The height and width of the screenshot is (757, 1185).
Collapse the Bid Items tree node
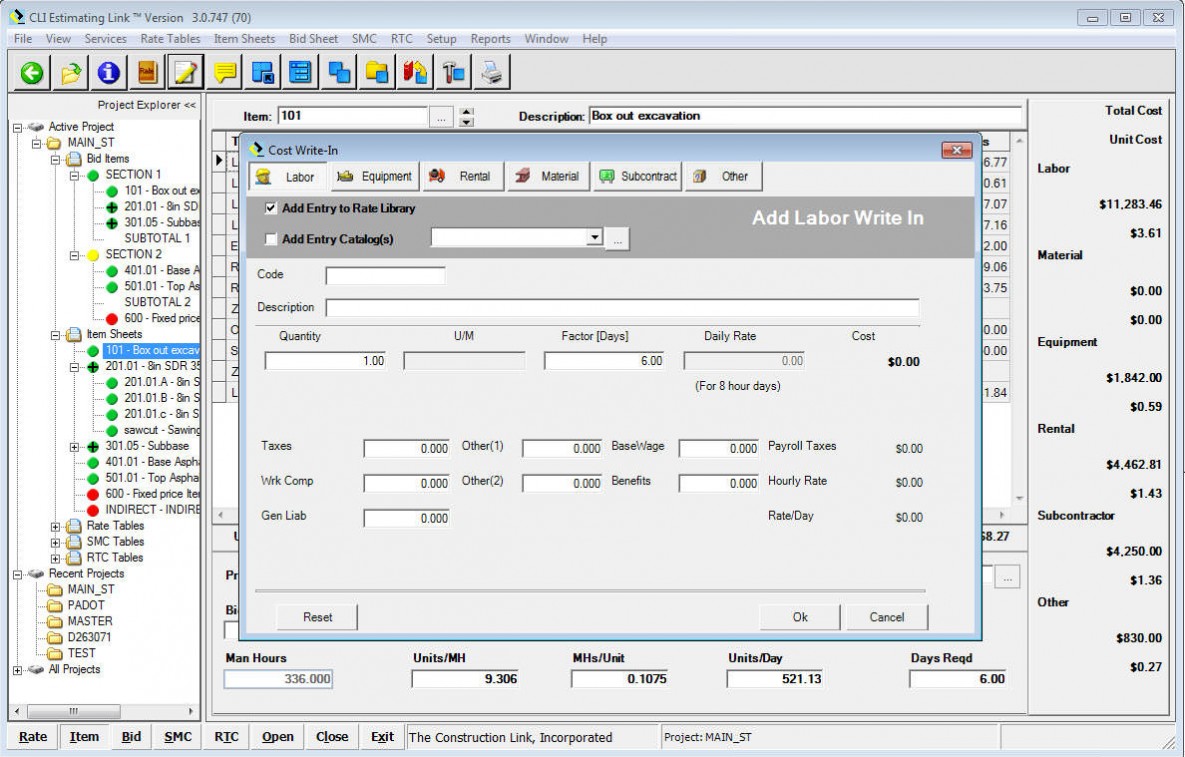55,159
